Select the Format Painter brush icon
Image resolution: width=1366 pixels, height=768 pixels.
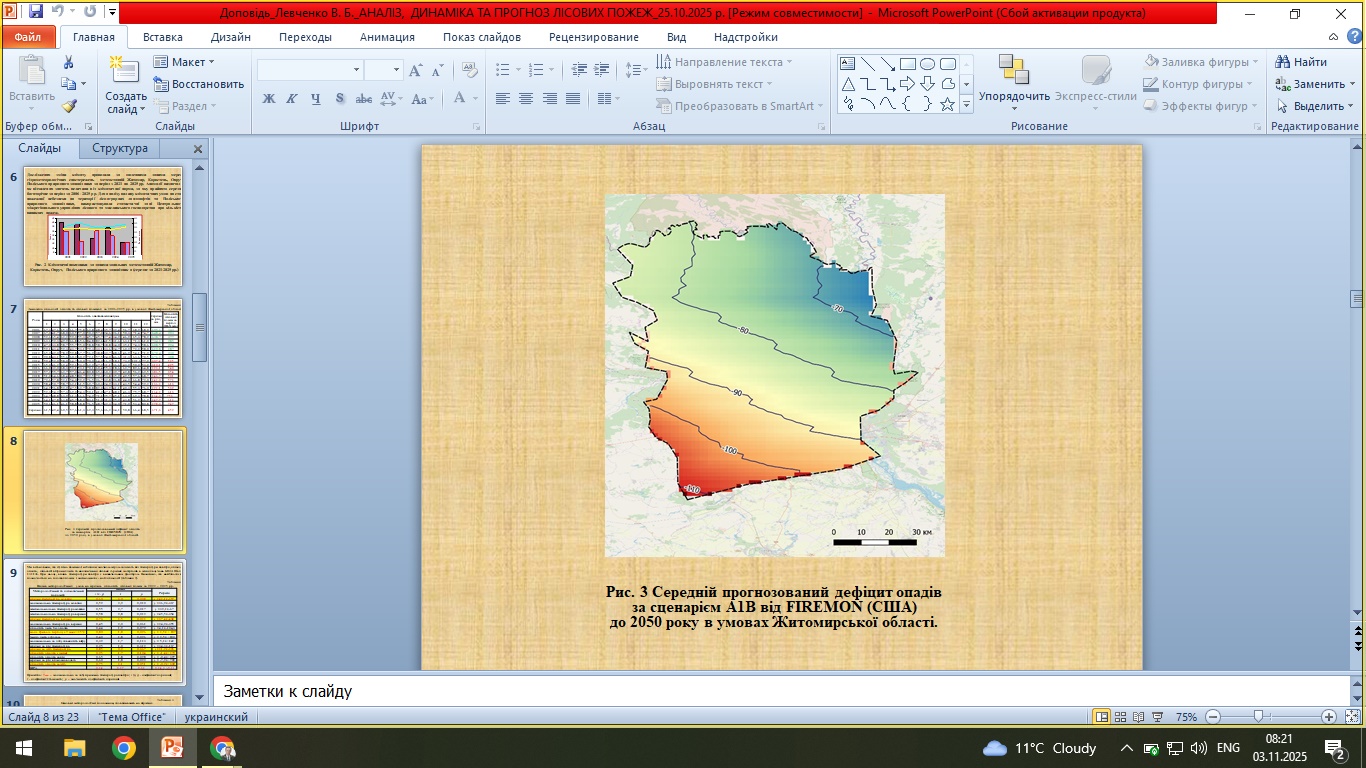click(69, 106)
